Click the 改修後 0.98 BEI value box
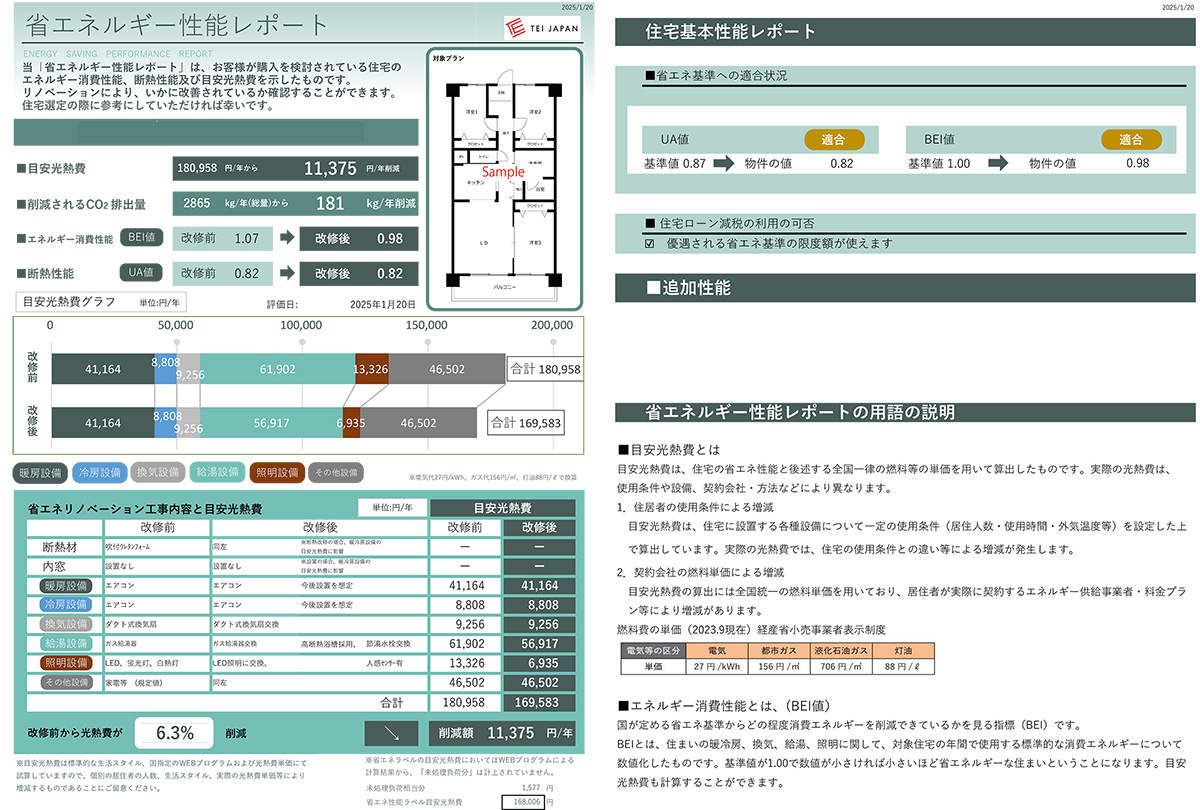This screenshot has width=1200, height=810. point(360,239)
